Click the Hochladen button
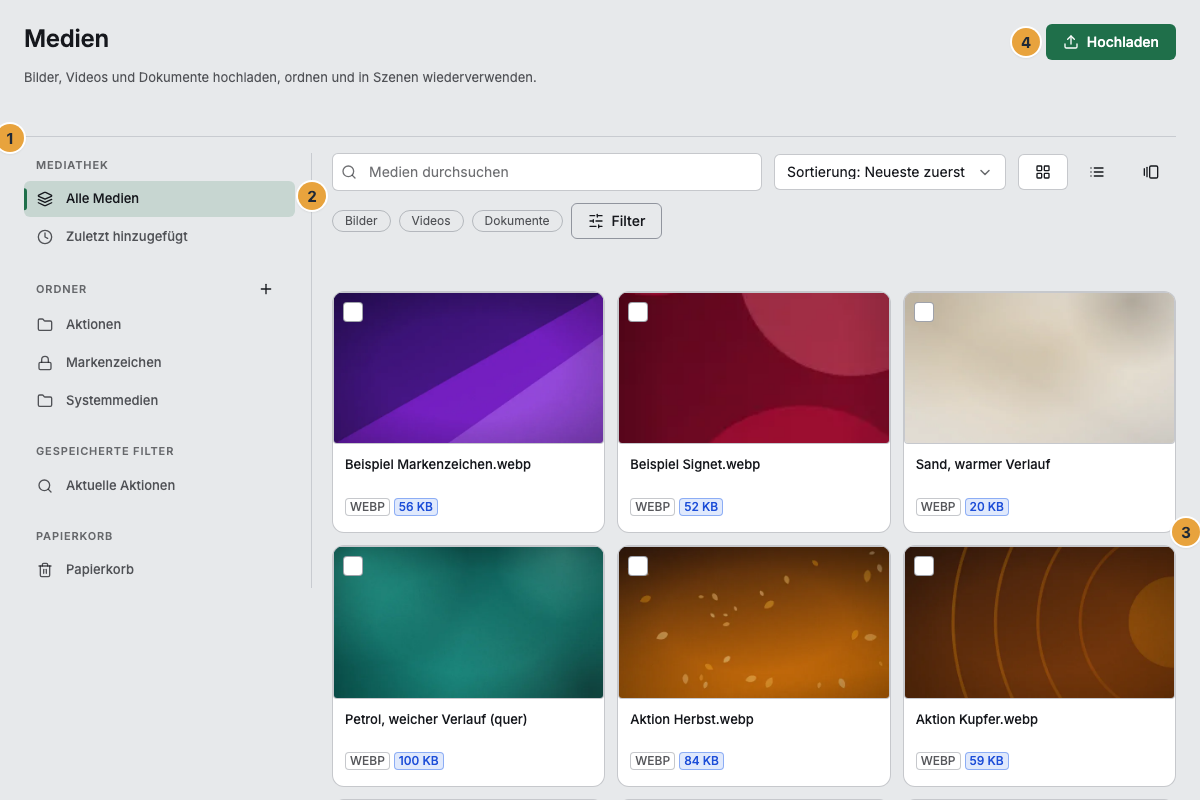 (x=1111, y=42)
